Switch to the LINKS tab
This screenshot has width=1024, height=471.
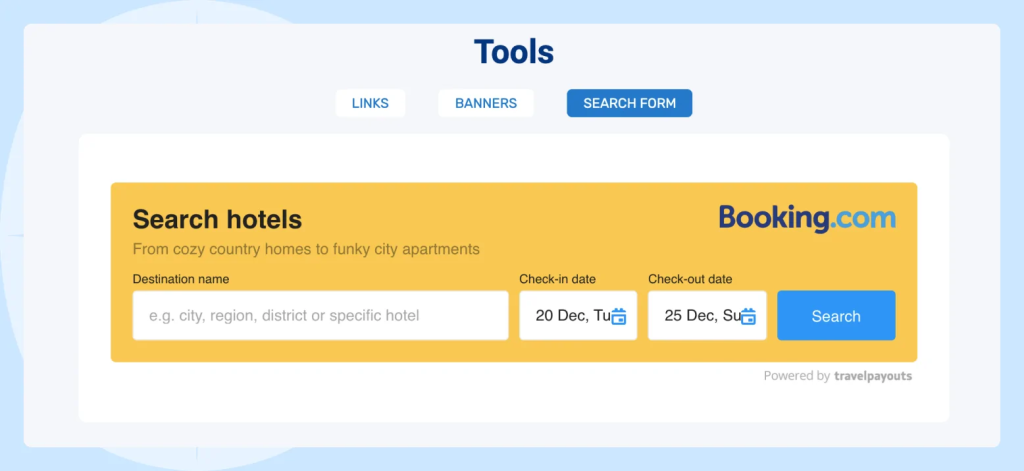pos(370,103)
